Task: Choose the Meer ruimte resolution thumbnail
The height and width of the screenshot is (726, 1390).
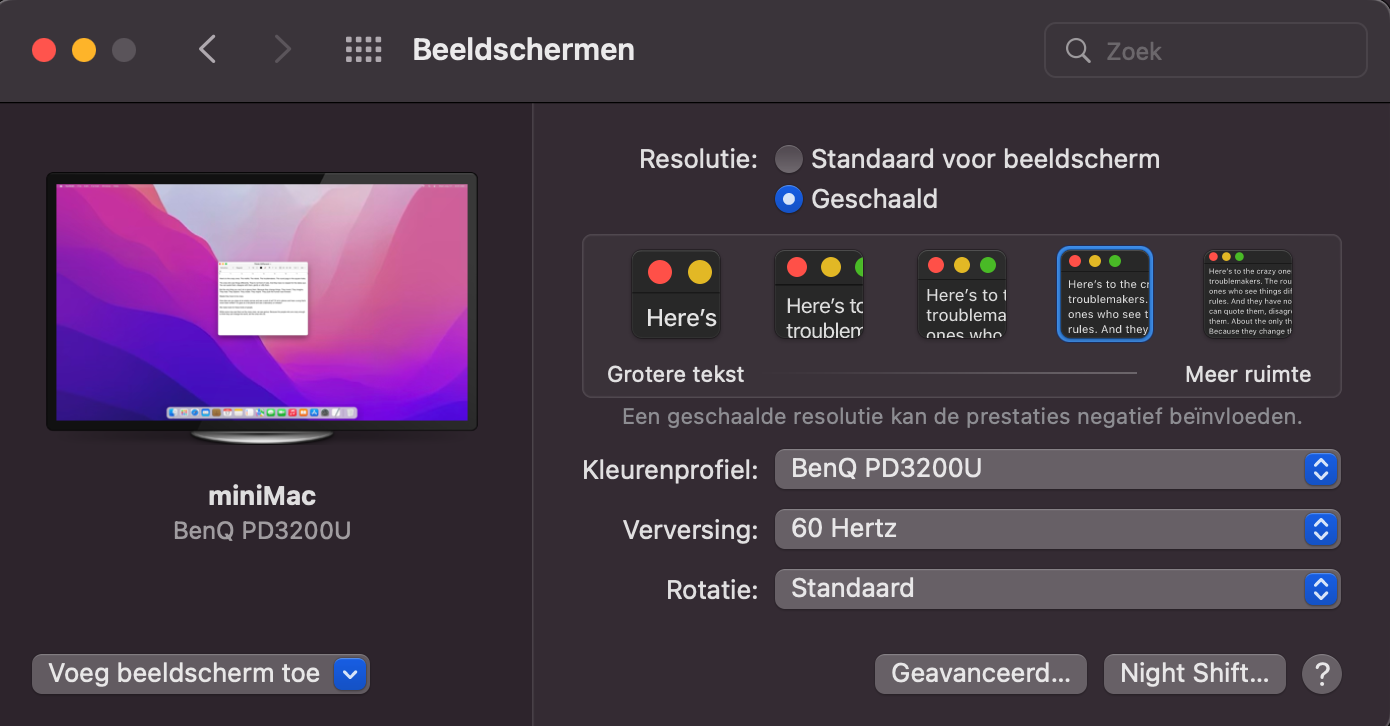Action: tap(1248, 294)
